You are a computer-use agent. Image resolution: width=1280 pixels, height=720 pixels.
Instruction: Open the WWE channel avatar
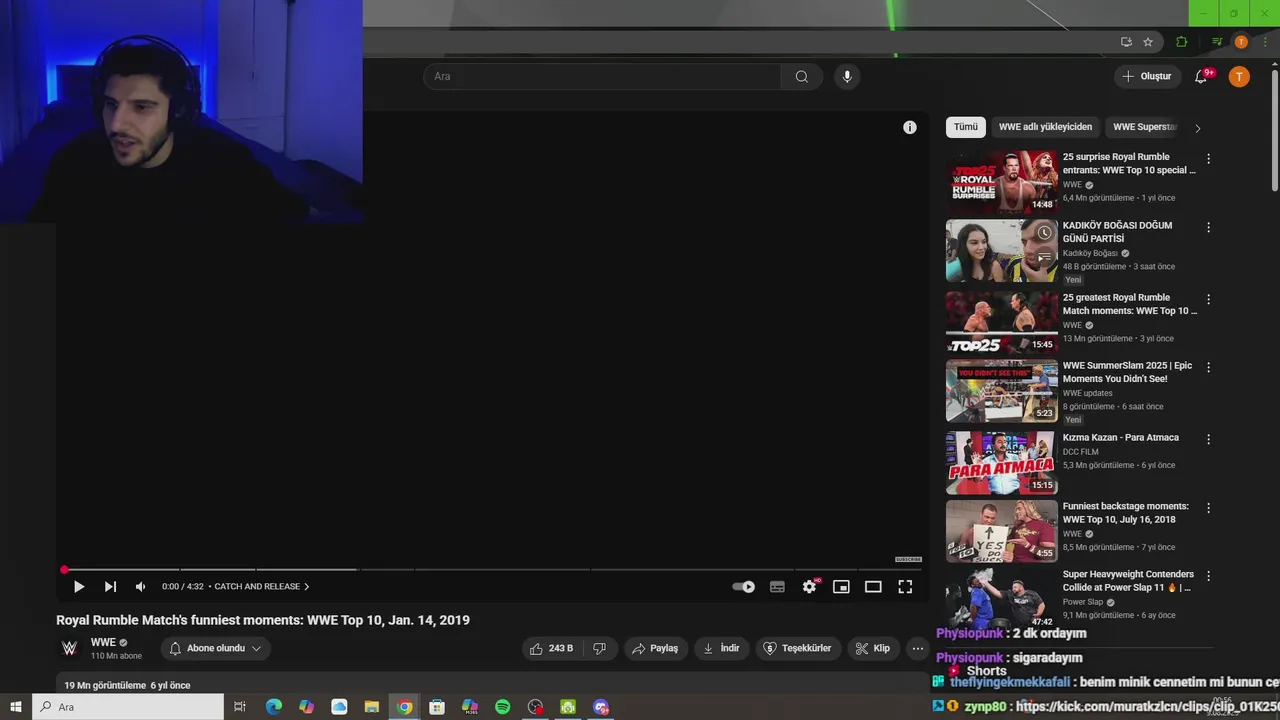pos(69,648)
